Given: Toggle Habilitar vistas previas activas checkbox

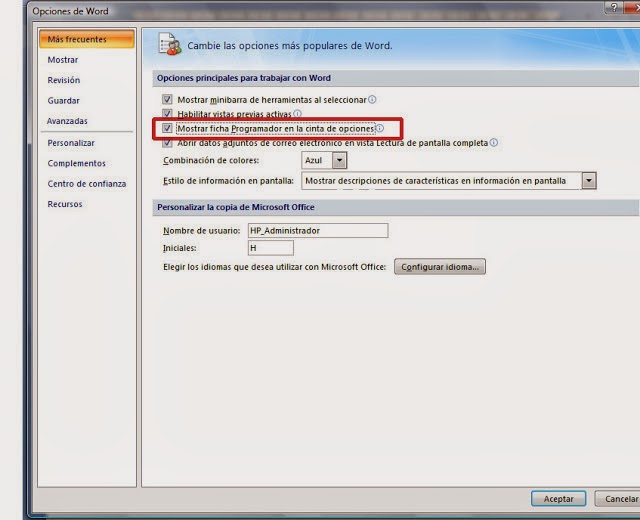Looking at the screenshot, I should tap(167, 113).
